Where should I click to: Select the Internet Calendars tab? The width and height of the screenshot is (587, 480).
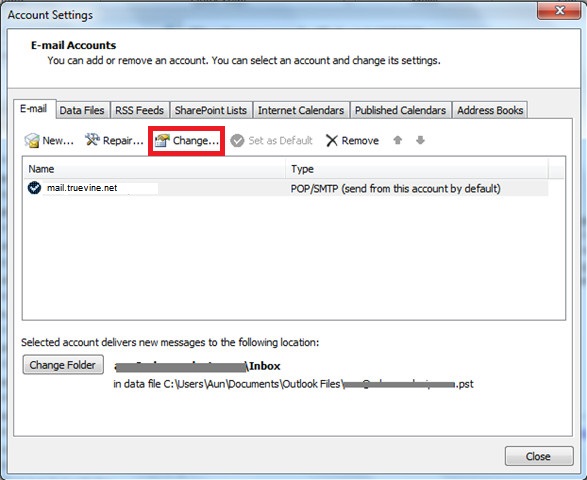point(301,110)
